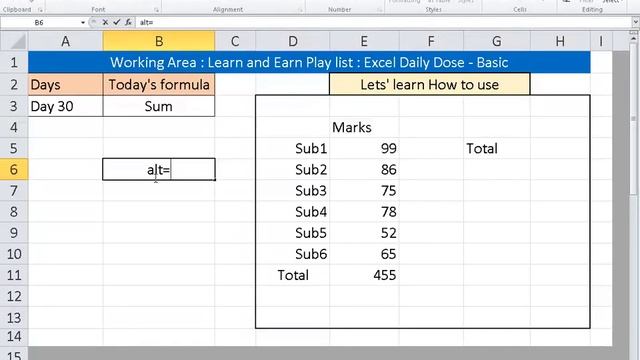Click the vertical scrollbar up arrow

(633, 39)
